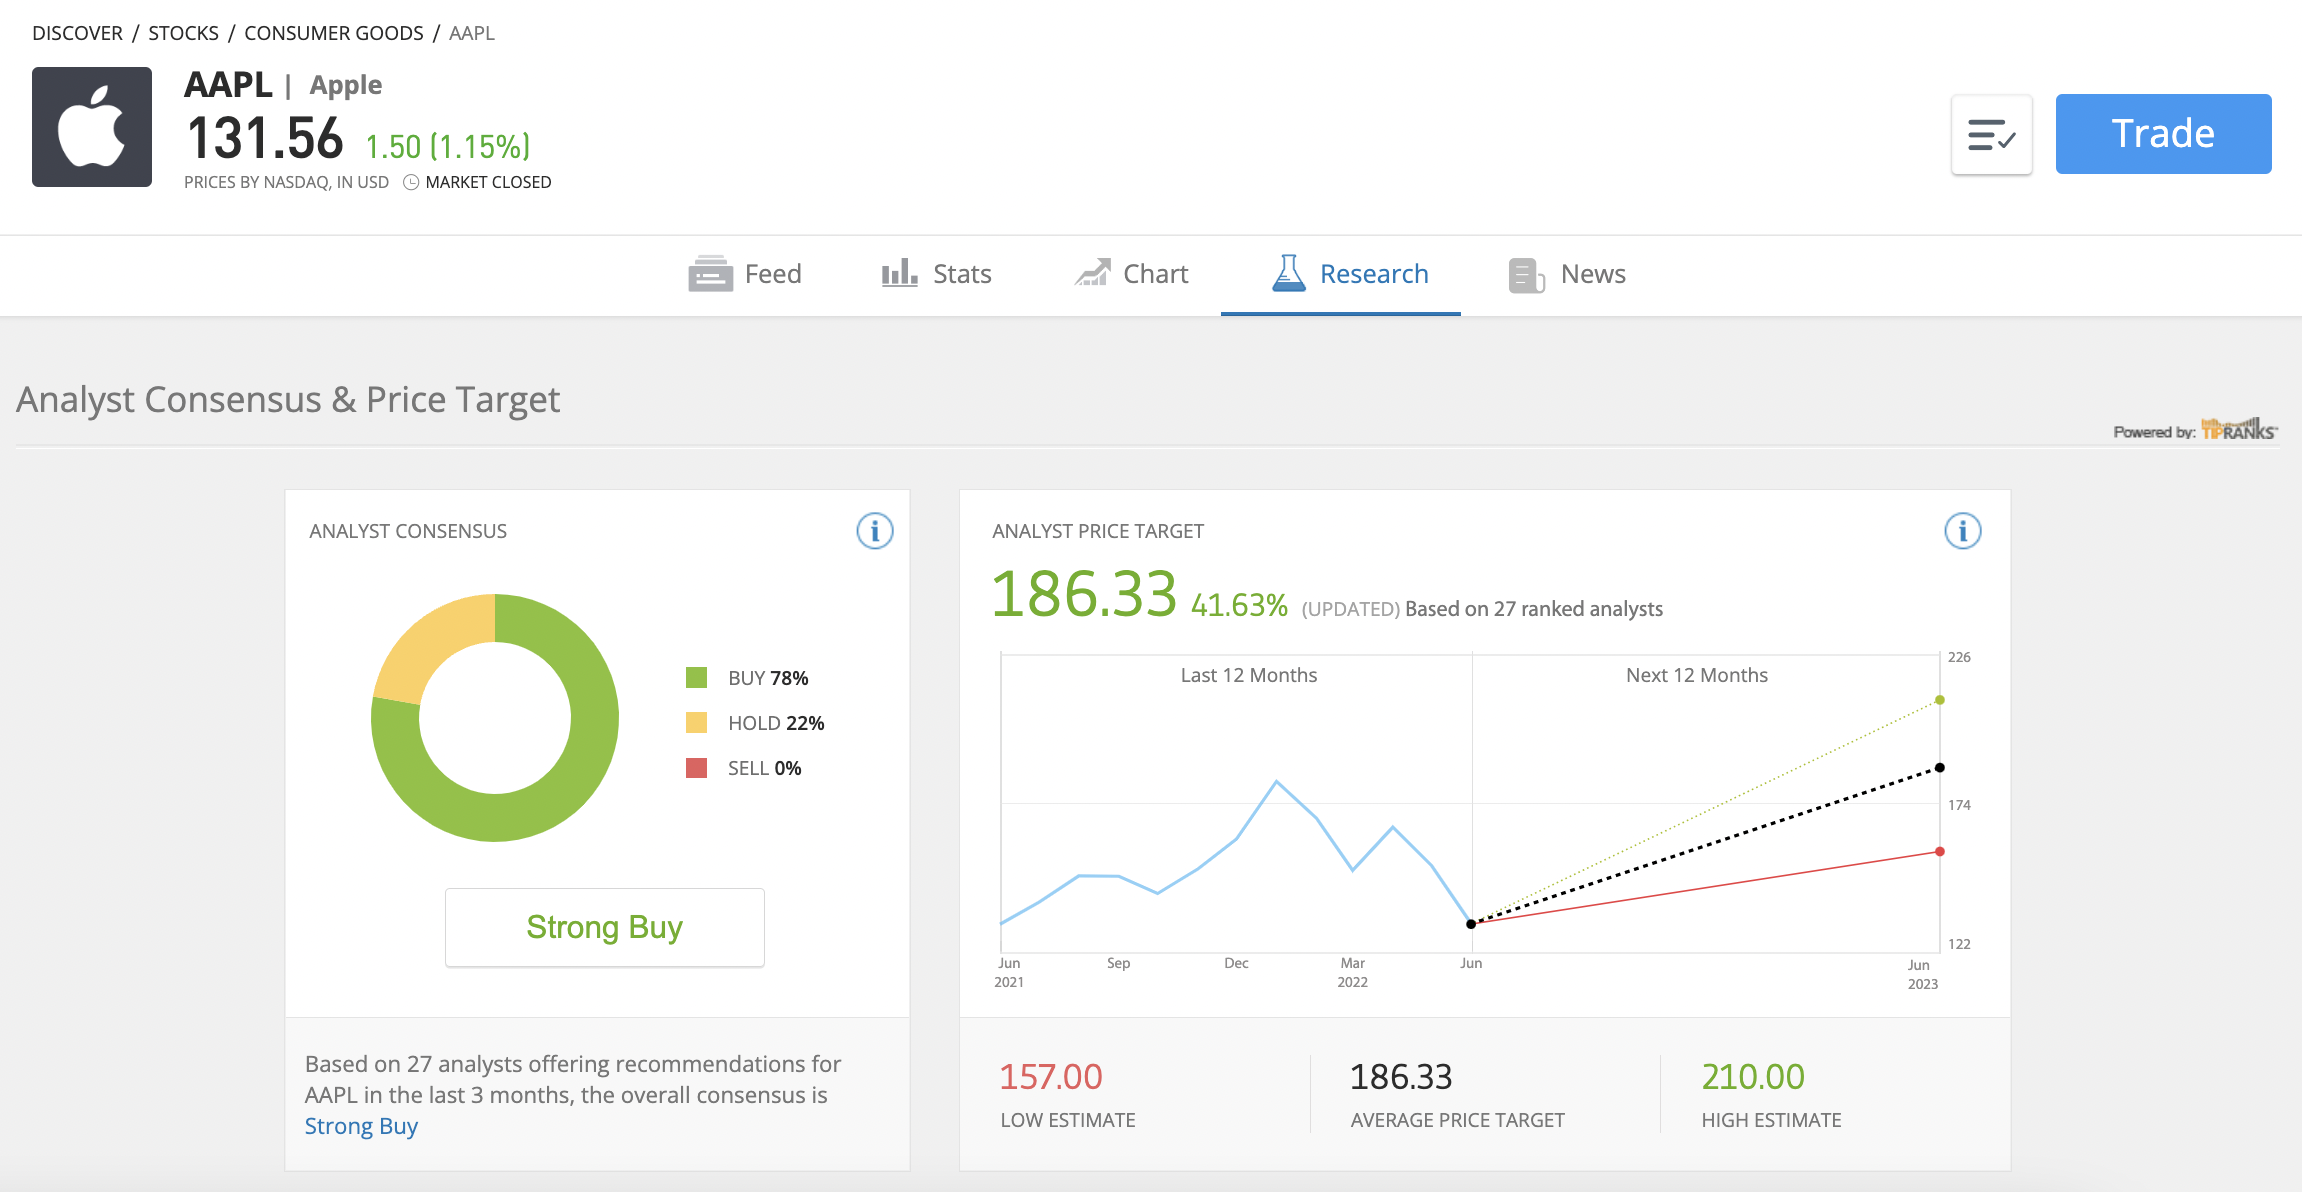The image size is (2302, 1192).
Task: Click the blue Trade button
Action: point(2163,134)
